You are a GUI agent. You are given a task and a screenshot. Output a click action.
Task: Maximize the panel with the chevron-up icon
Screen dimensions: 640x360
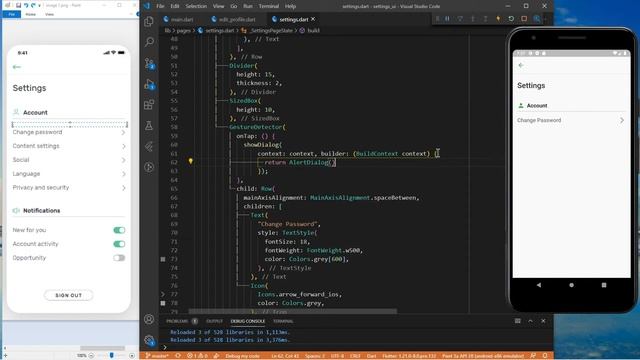(x=530, y=321)
